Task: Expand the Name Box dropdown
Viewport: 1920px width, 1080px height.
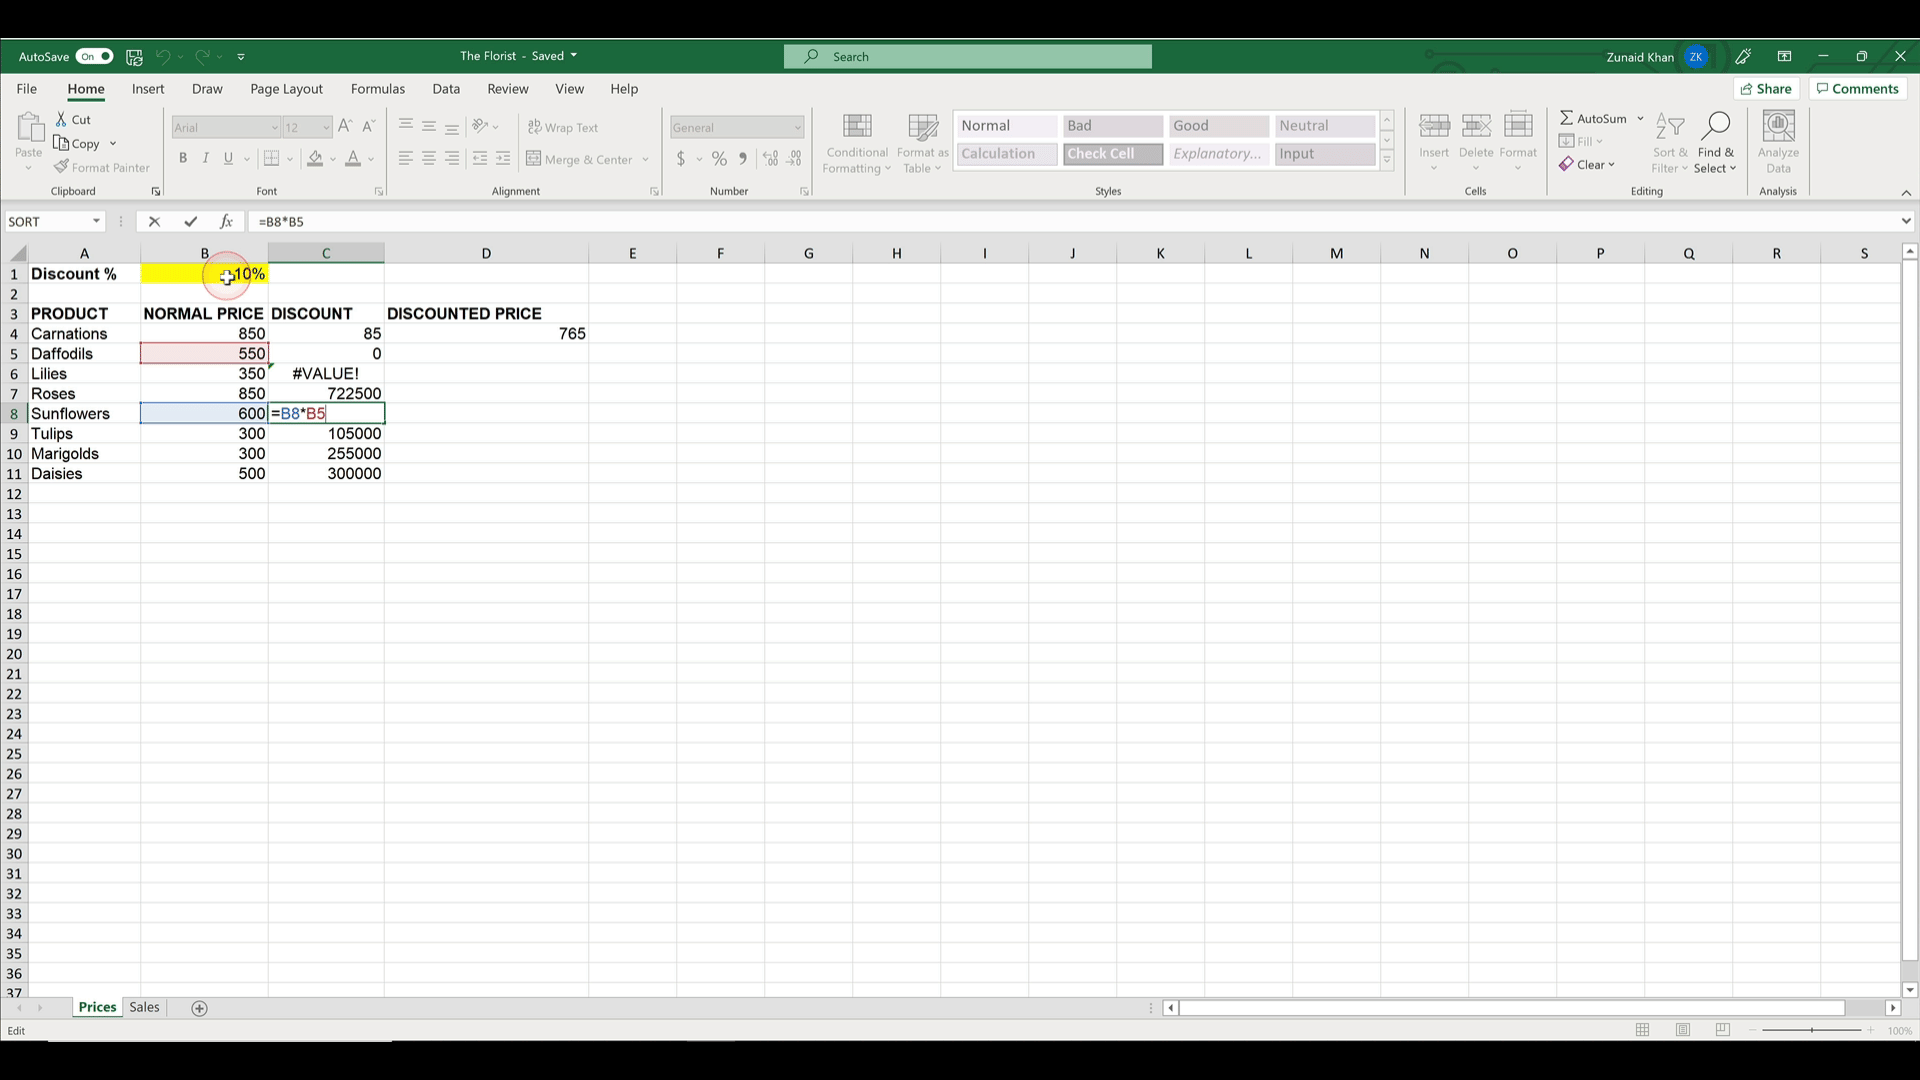Action: (96, 221)
